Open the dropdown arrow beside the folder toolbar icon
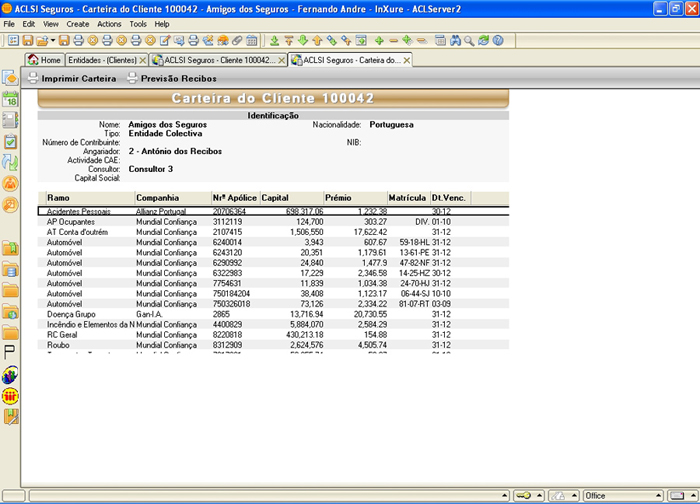Viewport: 700px width, 504px height. click(x=52, y=41)
